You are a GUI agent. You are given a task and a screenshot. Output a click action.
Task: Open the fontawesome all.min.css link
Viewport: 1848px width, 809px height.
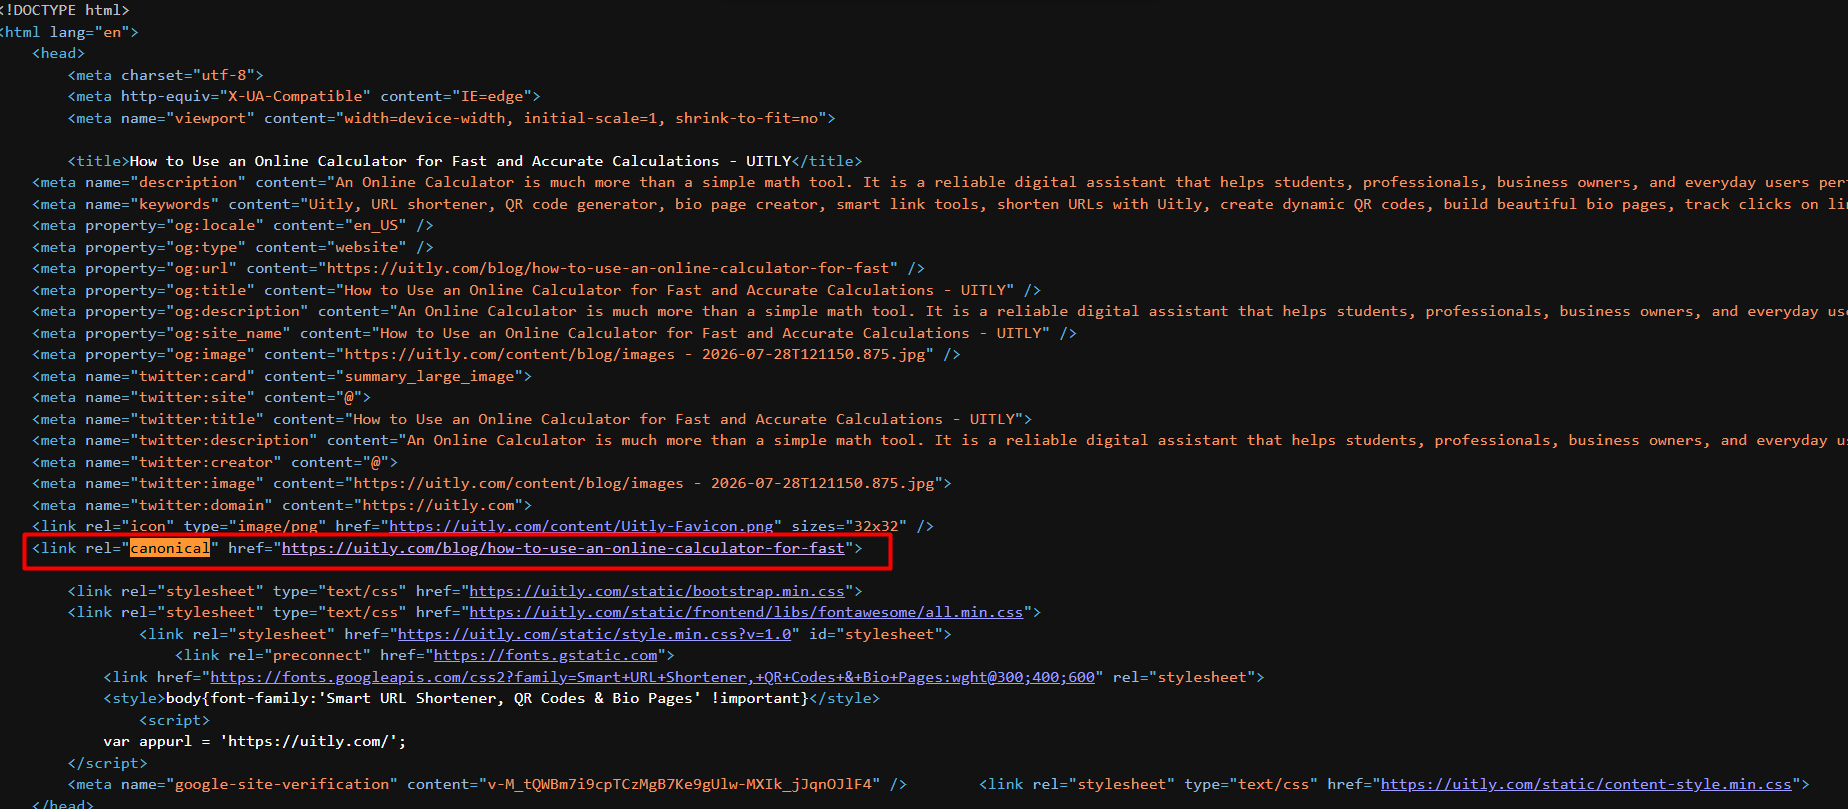pos(746,612)
